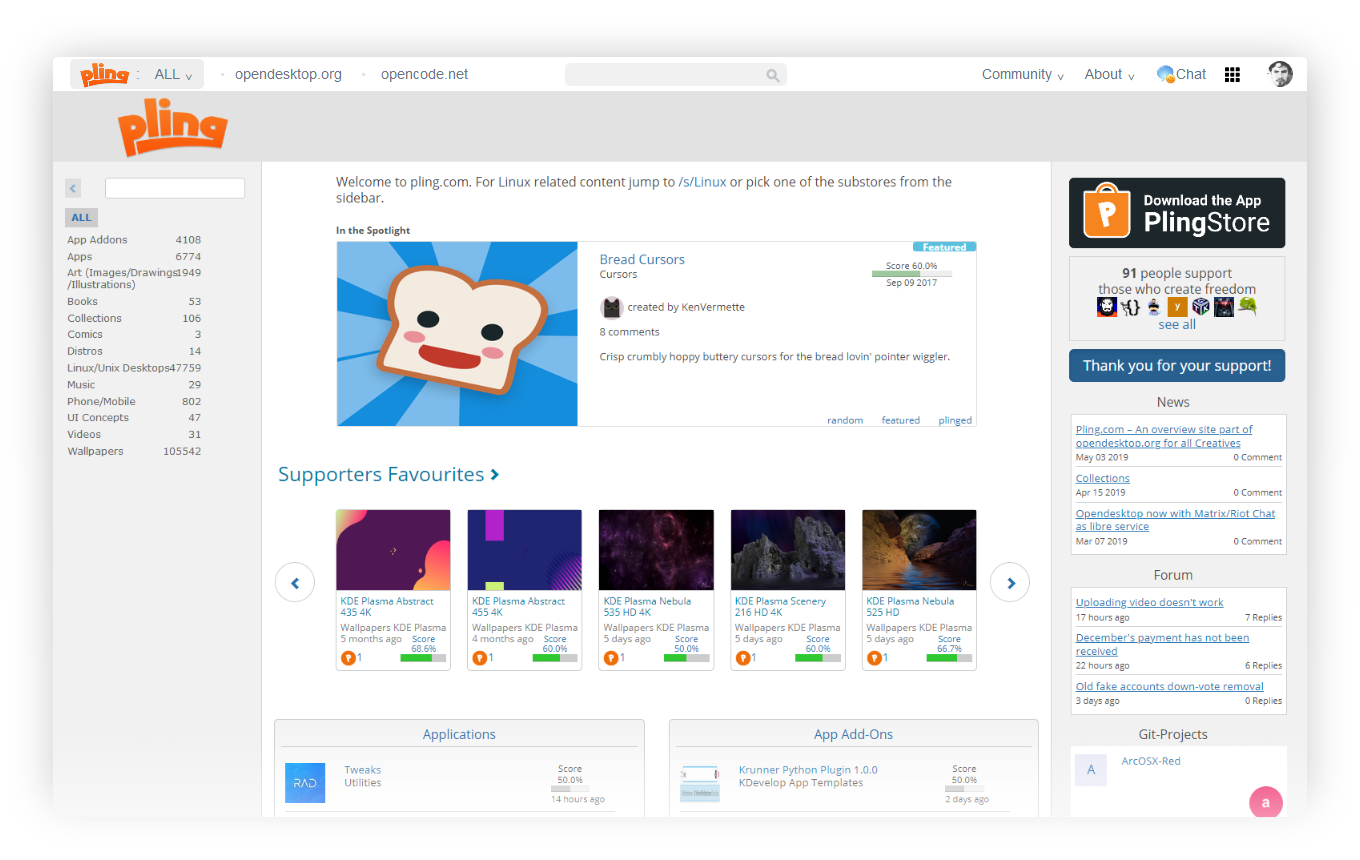Open the Tweaks application link
This screenshot has width=1360, height=860.
pos(362,770)
